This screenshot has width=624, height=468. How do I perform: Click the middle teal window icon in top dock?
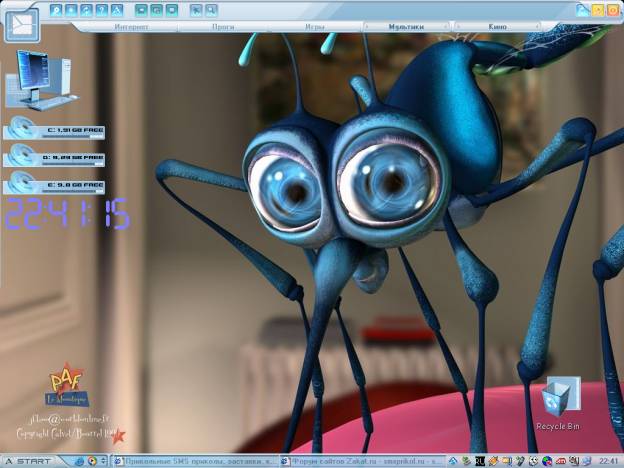(156, 10)
